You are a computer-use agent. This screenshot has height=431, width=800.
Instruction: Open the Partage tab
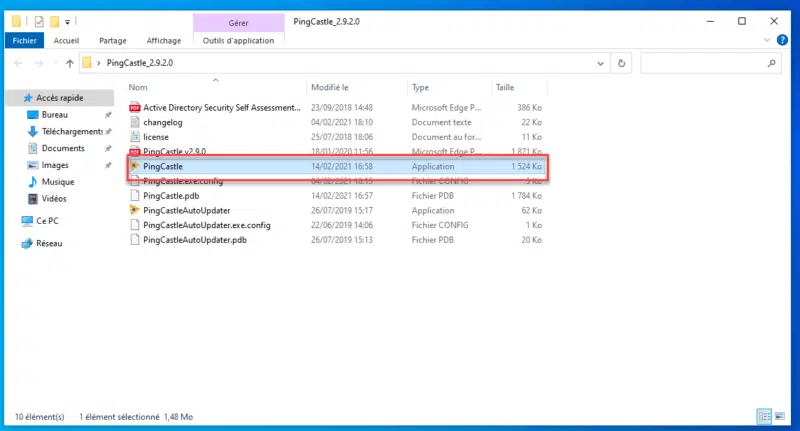(113, 40)
